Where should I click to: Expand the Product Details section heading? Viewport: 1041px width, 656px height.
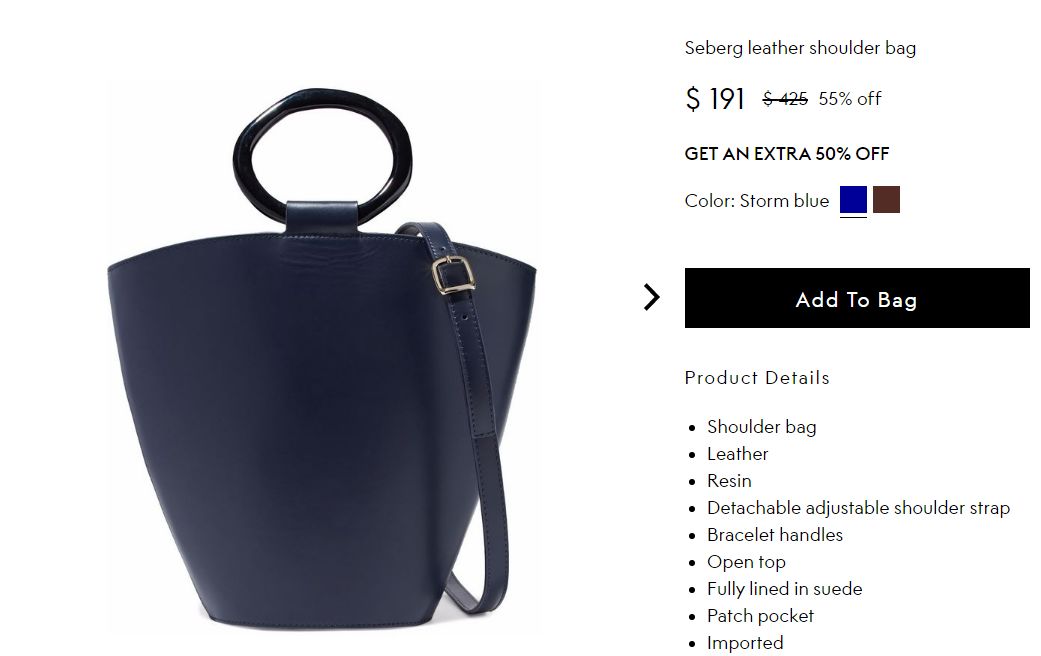pos(757,378)
